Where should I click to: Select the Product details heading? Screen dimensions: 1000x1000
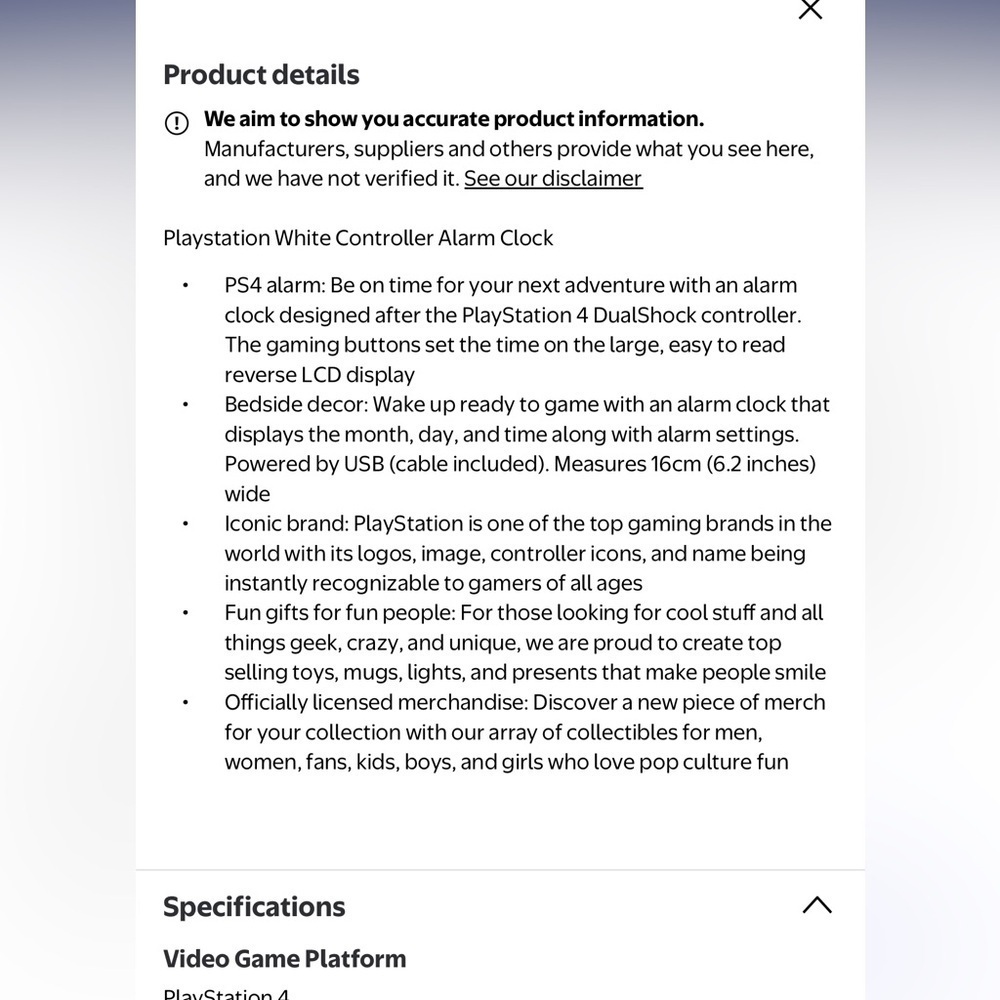[261, 75]
